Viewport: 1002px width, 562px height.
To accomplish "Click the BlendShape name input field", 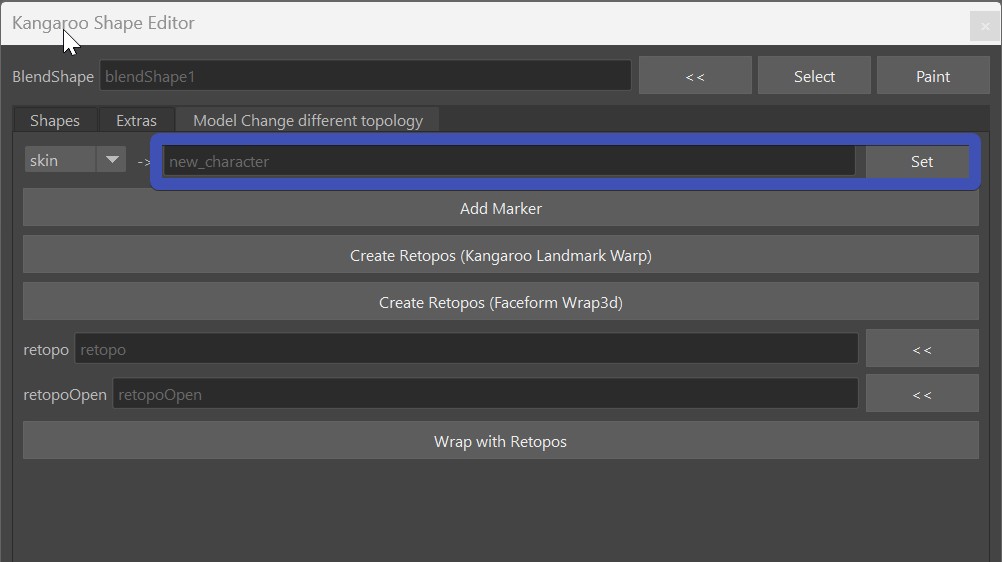I will coord(365,76).
